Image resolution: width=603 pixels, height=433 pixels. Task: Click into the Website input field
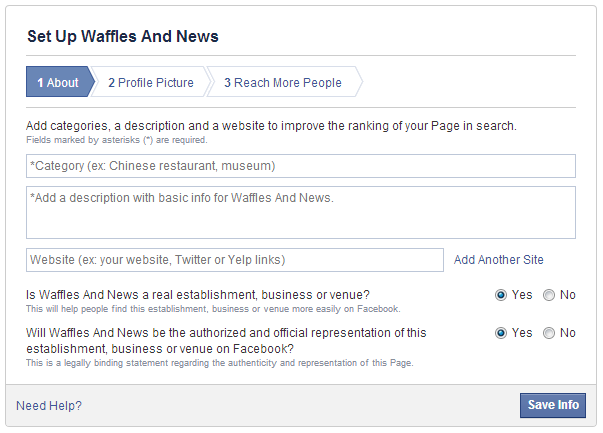(x=235, y=260)
